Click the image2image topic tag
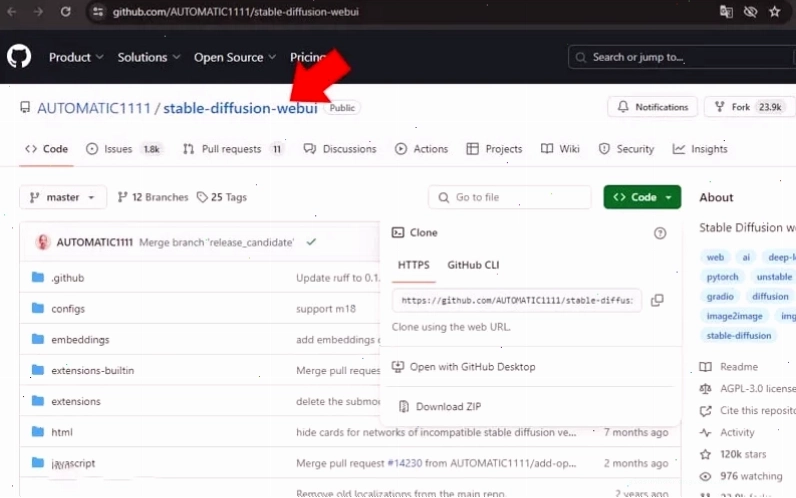This screenshot has width=796, height=498. [x=735, y=316]
